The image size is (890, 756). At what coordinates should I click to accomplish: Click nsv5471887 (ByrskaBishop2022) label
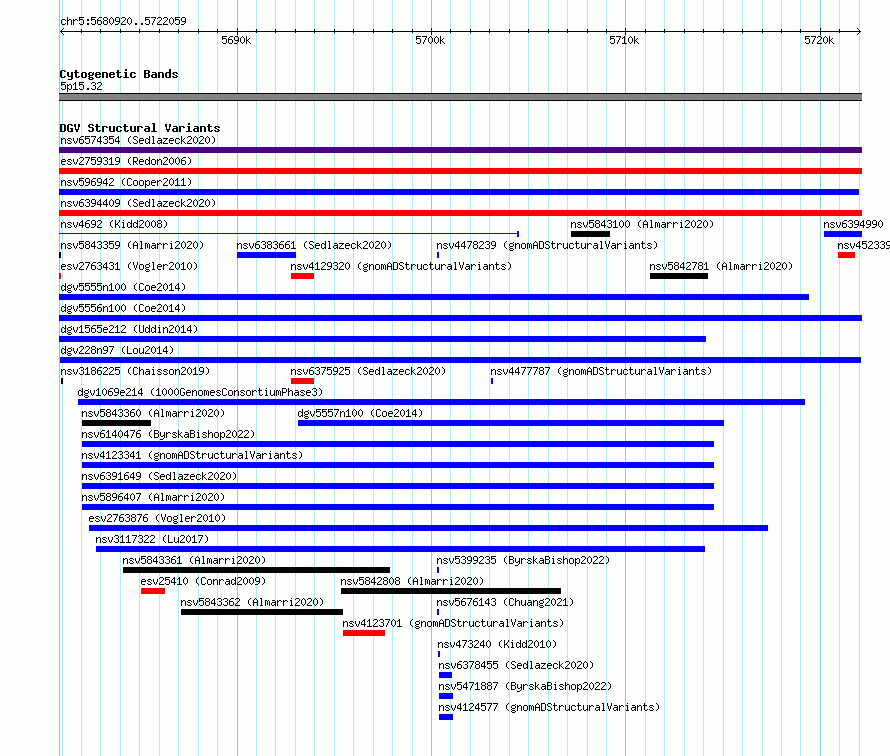(525, 686)
